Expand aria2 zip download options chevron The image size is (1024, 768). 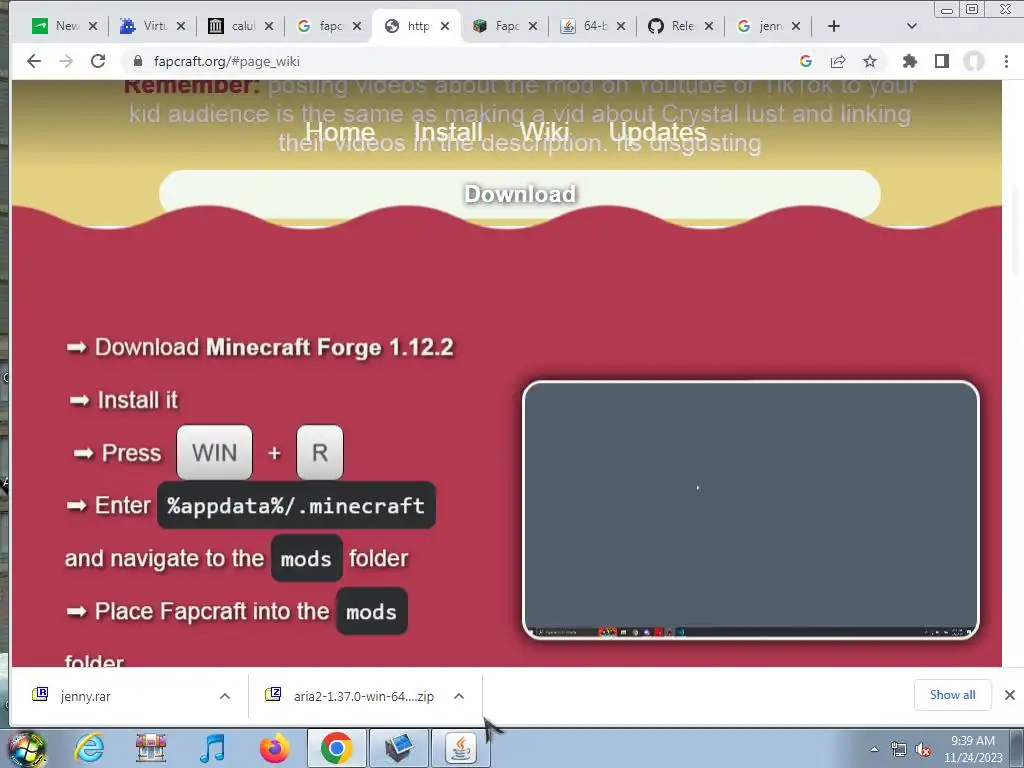click(x=459, y=697)
